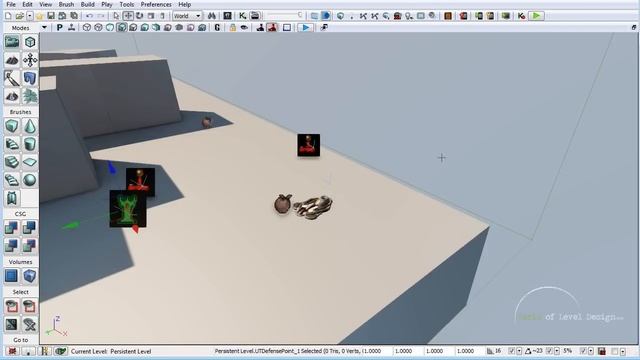
Task: Create a sphere brush
Action: tap(30, 180)
